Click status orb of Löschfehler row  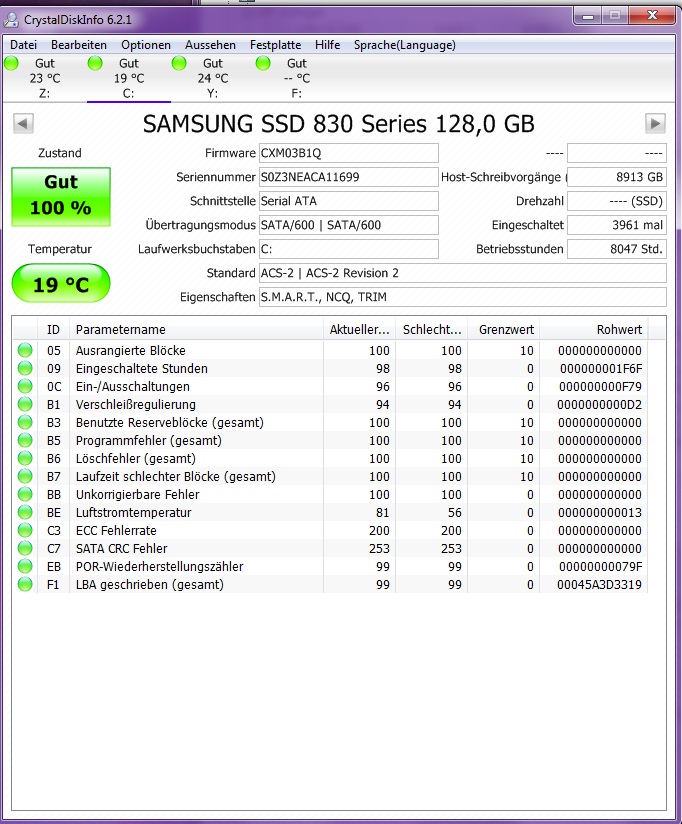(x=25, y=458)
